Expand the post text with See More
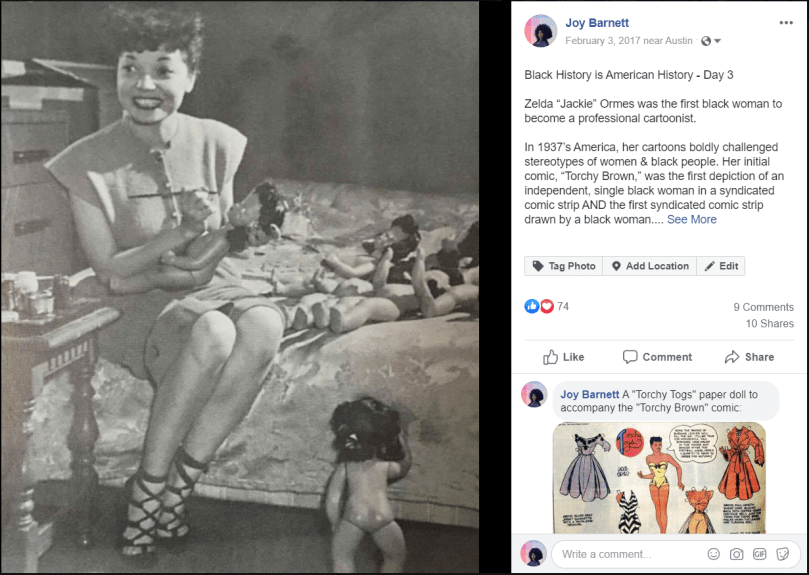 point(691,219)
